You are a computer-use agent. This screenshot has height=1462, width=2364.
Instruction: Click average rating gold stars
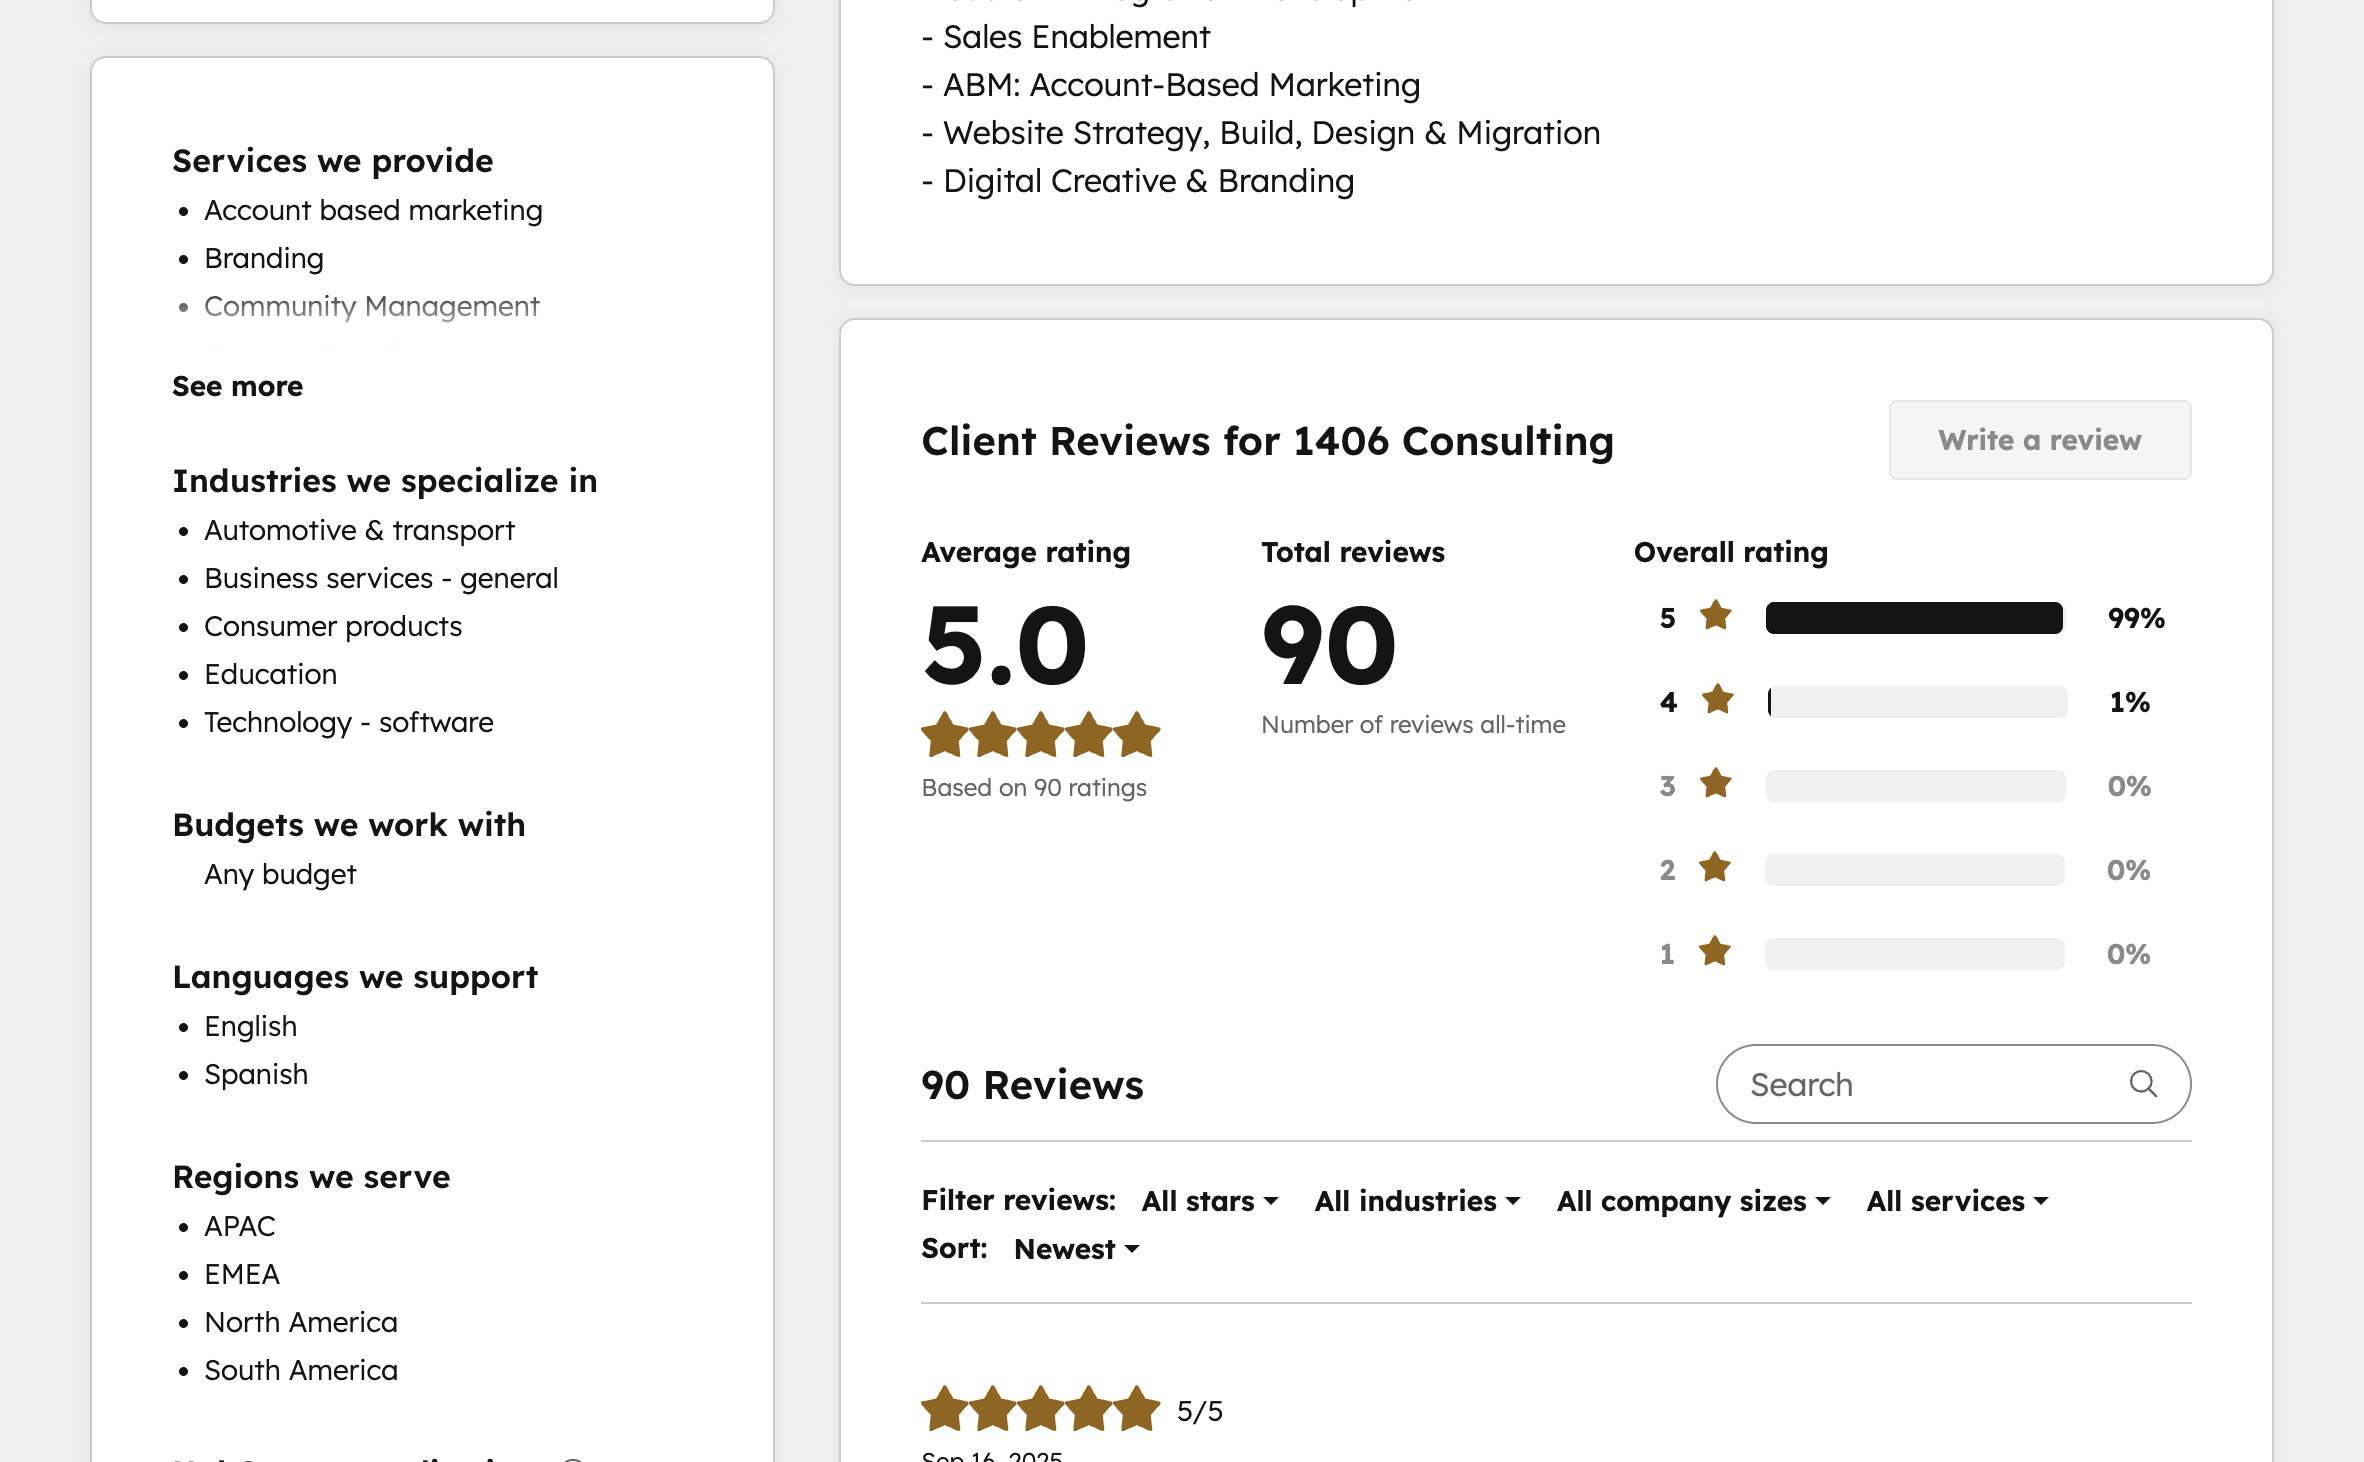point(1040,735)
